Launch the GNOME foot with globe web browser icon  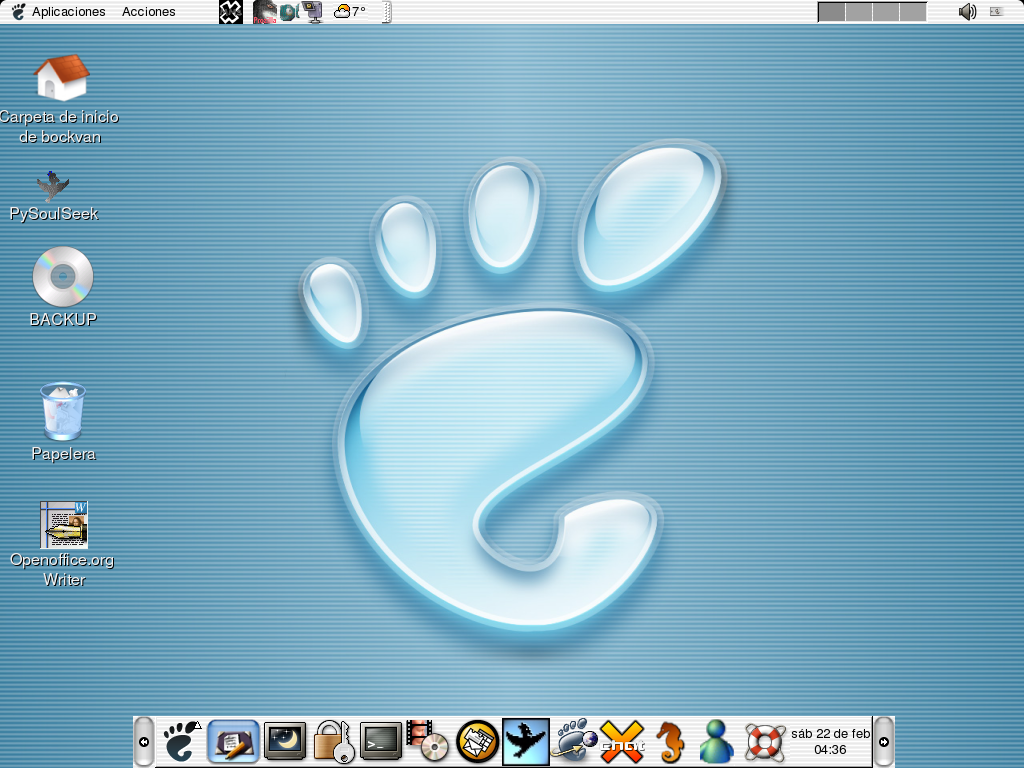pos(573,741)
